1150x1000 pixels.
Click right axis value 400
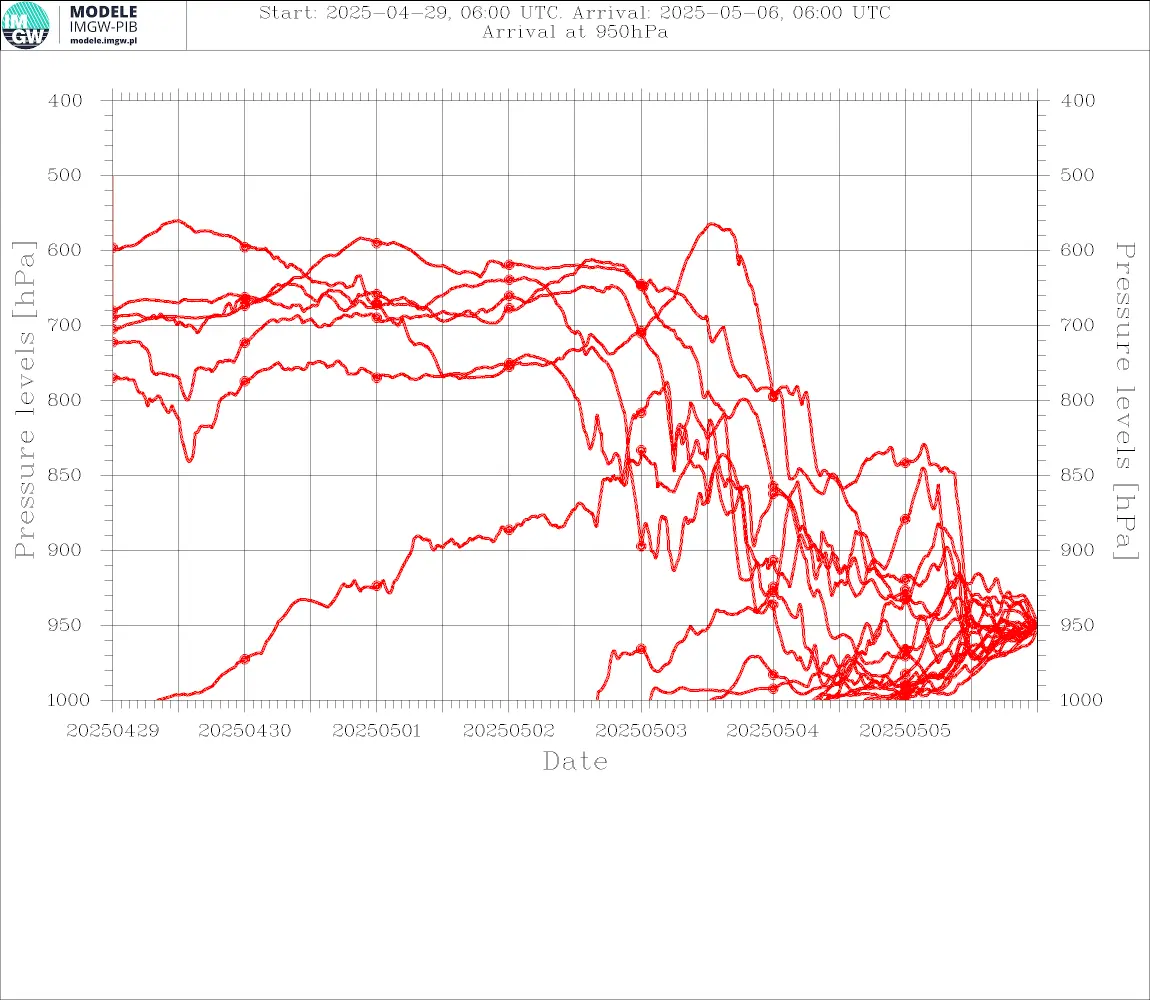[1077, 101]
